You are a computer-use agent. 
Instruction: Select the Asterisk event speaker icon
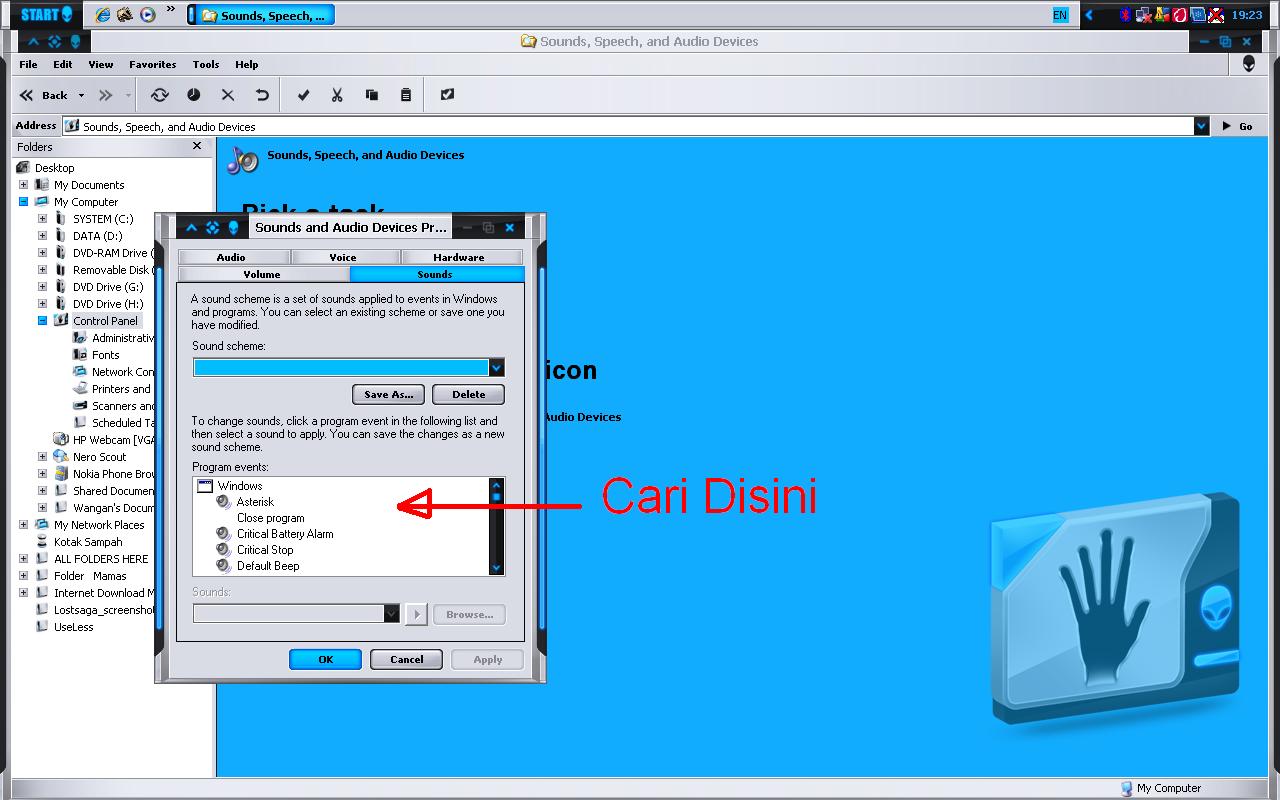pyautogui.click(x=222, y=501)
